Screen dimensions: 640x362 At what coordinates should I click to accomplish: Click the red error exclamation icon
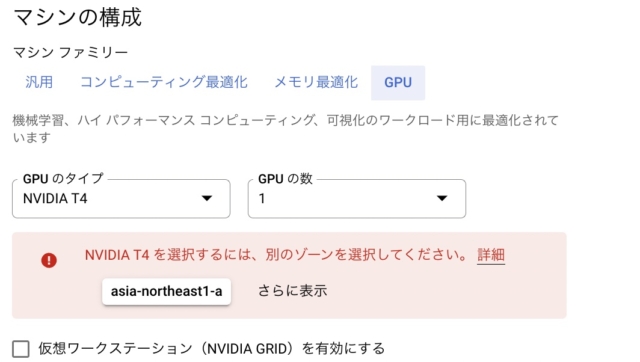tap(49, 260)
